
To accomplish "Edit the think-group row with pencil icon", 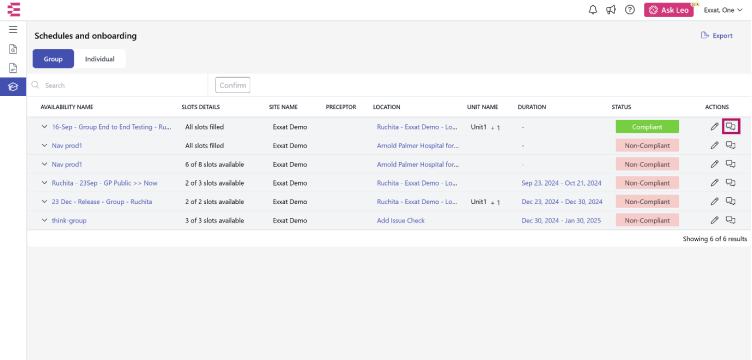I will tap(715, 221).
